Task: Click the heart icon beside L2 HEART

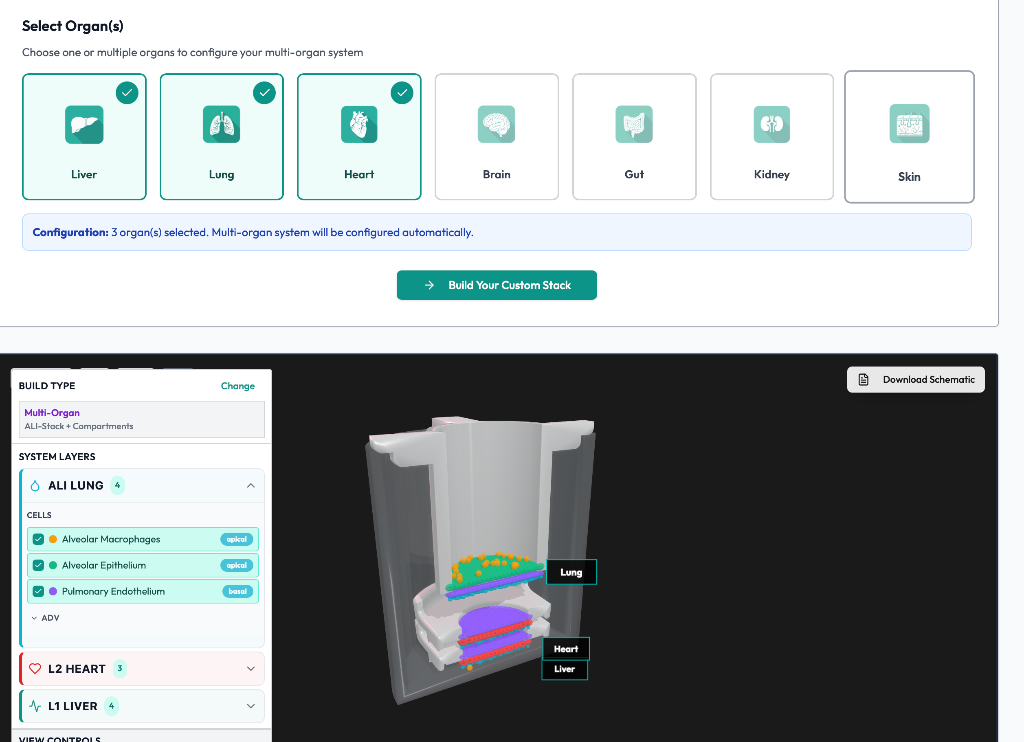Action: 35,669
